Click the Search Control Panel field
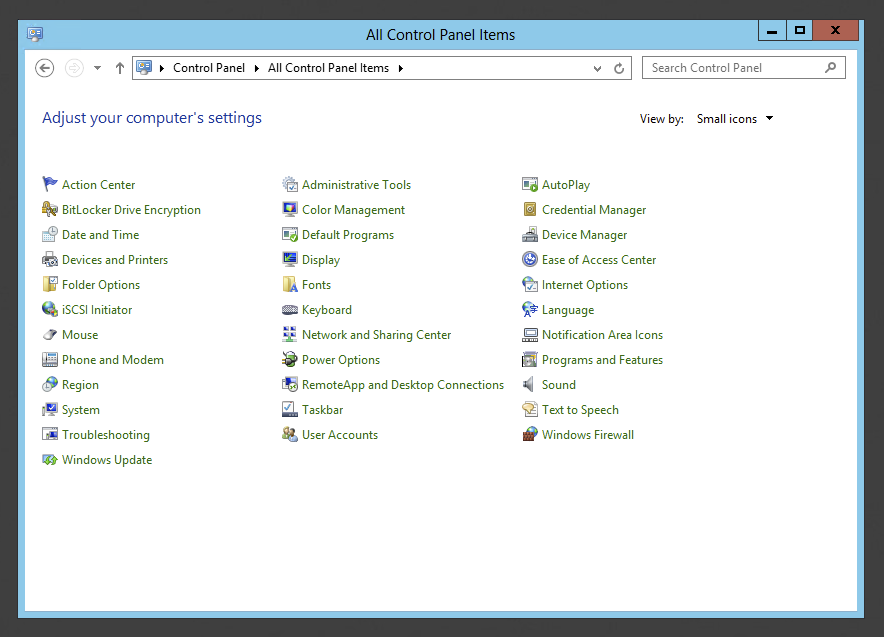Image resolution: width=884 pixels, height=637 pixels. [x=735, y=68]
